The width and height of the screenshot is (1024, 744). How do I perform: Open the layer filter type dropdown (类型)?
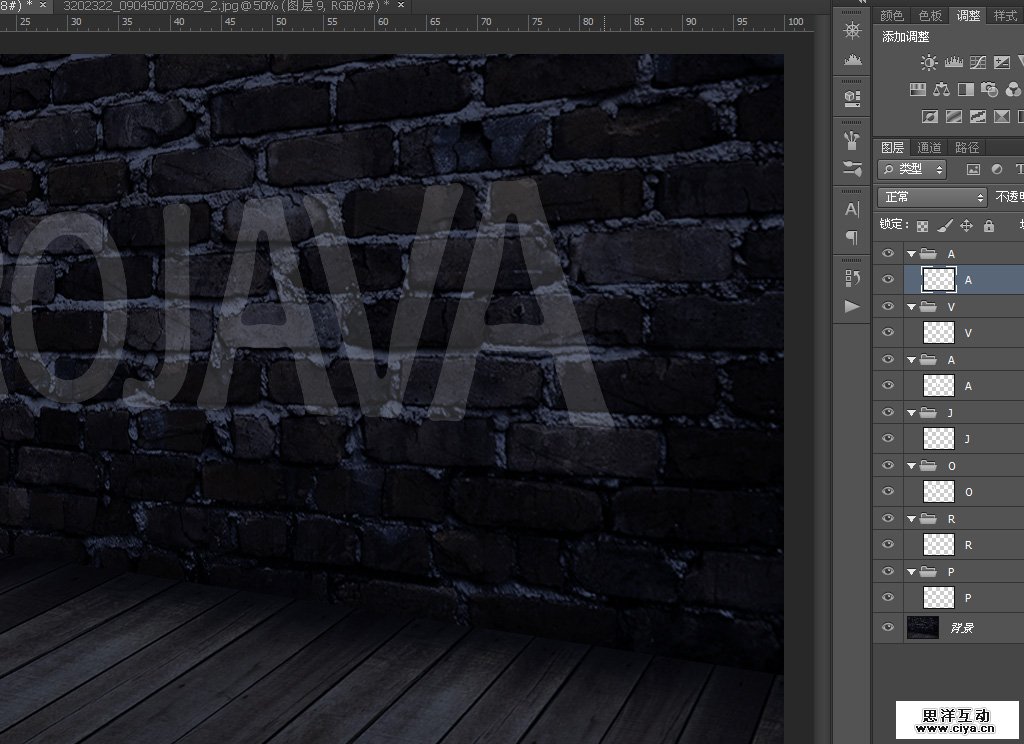[x=912, y=170]
